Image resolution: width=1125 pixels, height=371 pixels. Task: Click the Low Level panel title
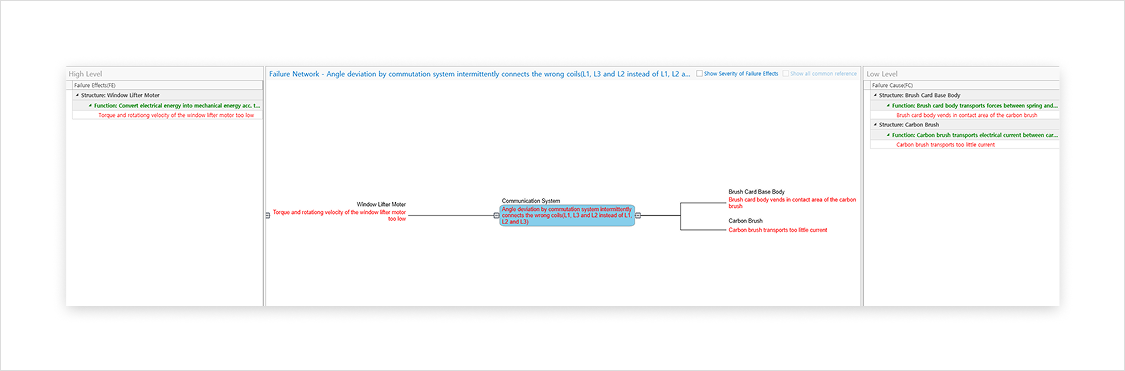[882, 74]
